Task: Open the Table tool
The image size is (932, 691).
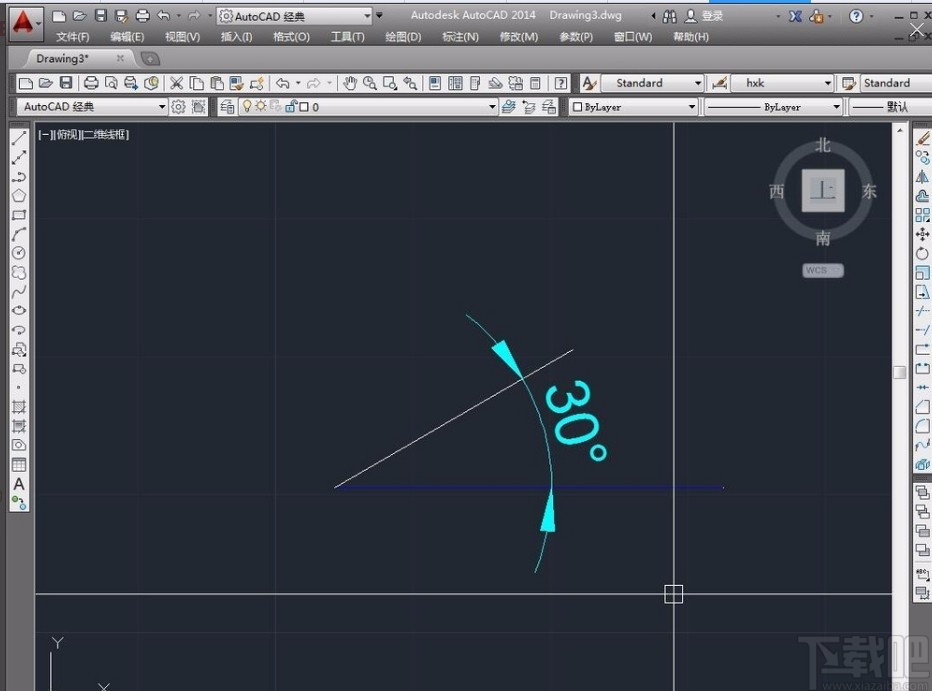Action: [18, 465]
